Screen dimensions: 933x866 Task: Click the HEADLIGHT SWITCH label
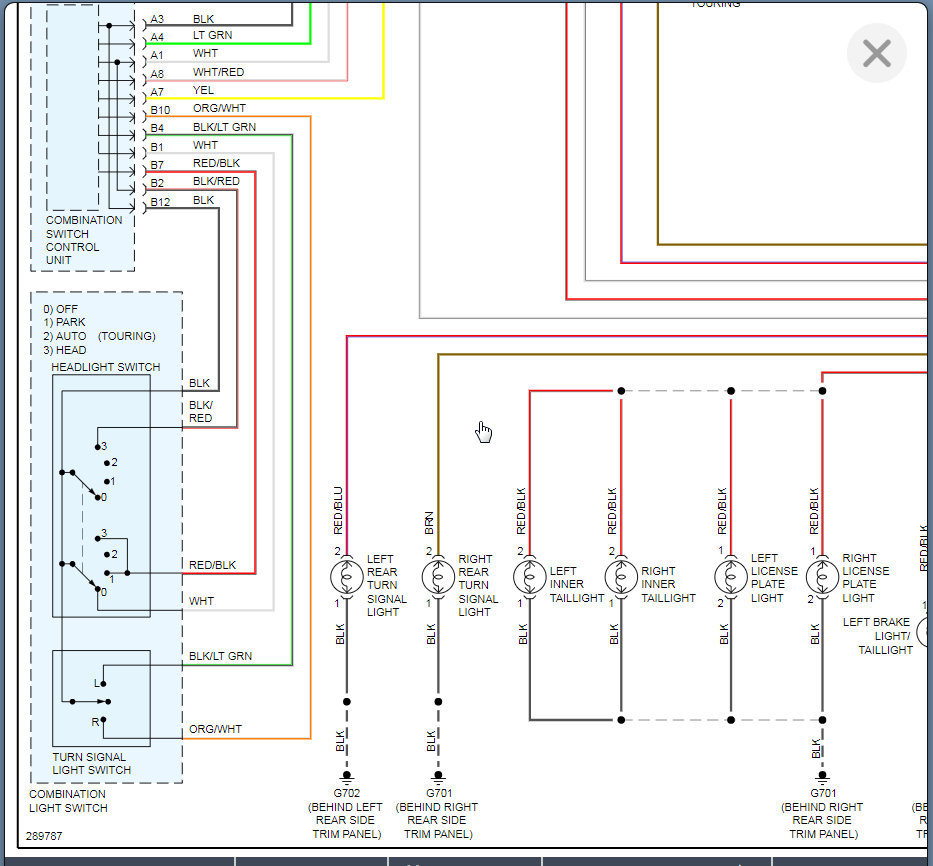(106, 367)
